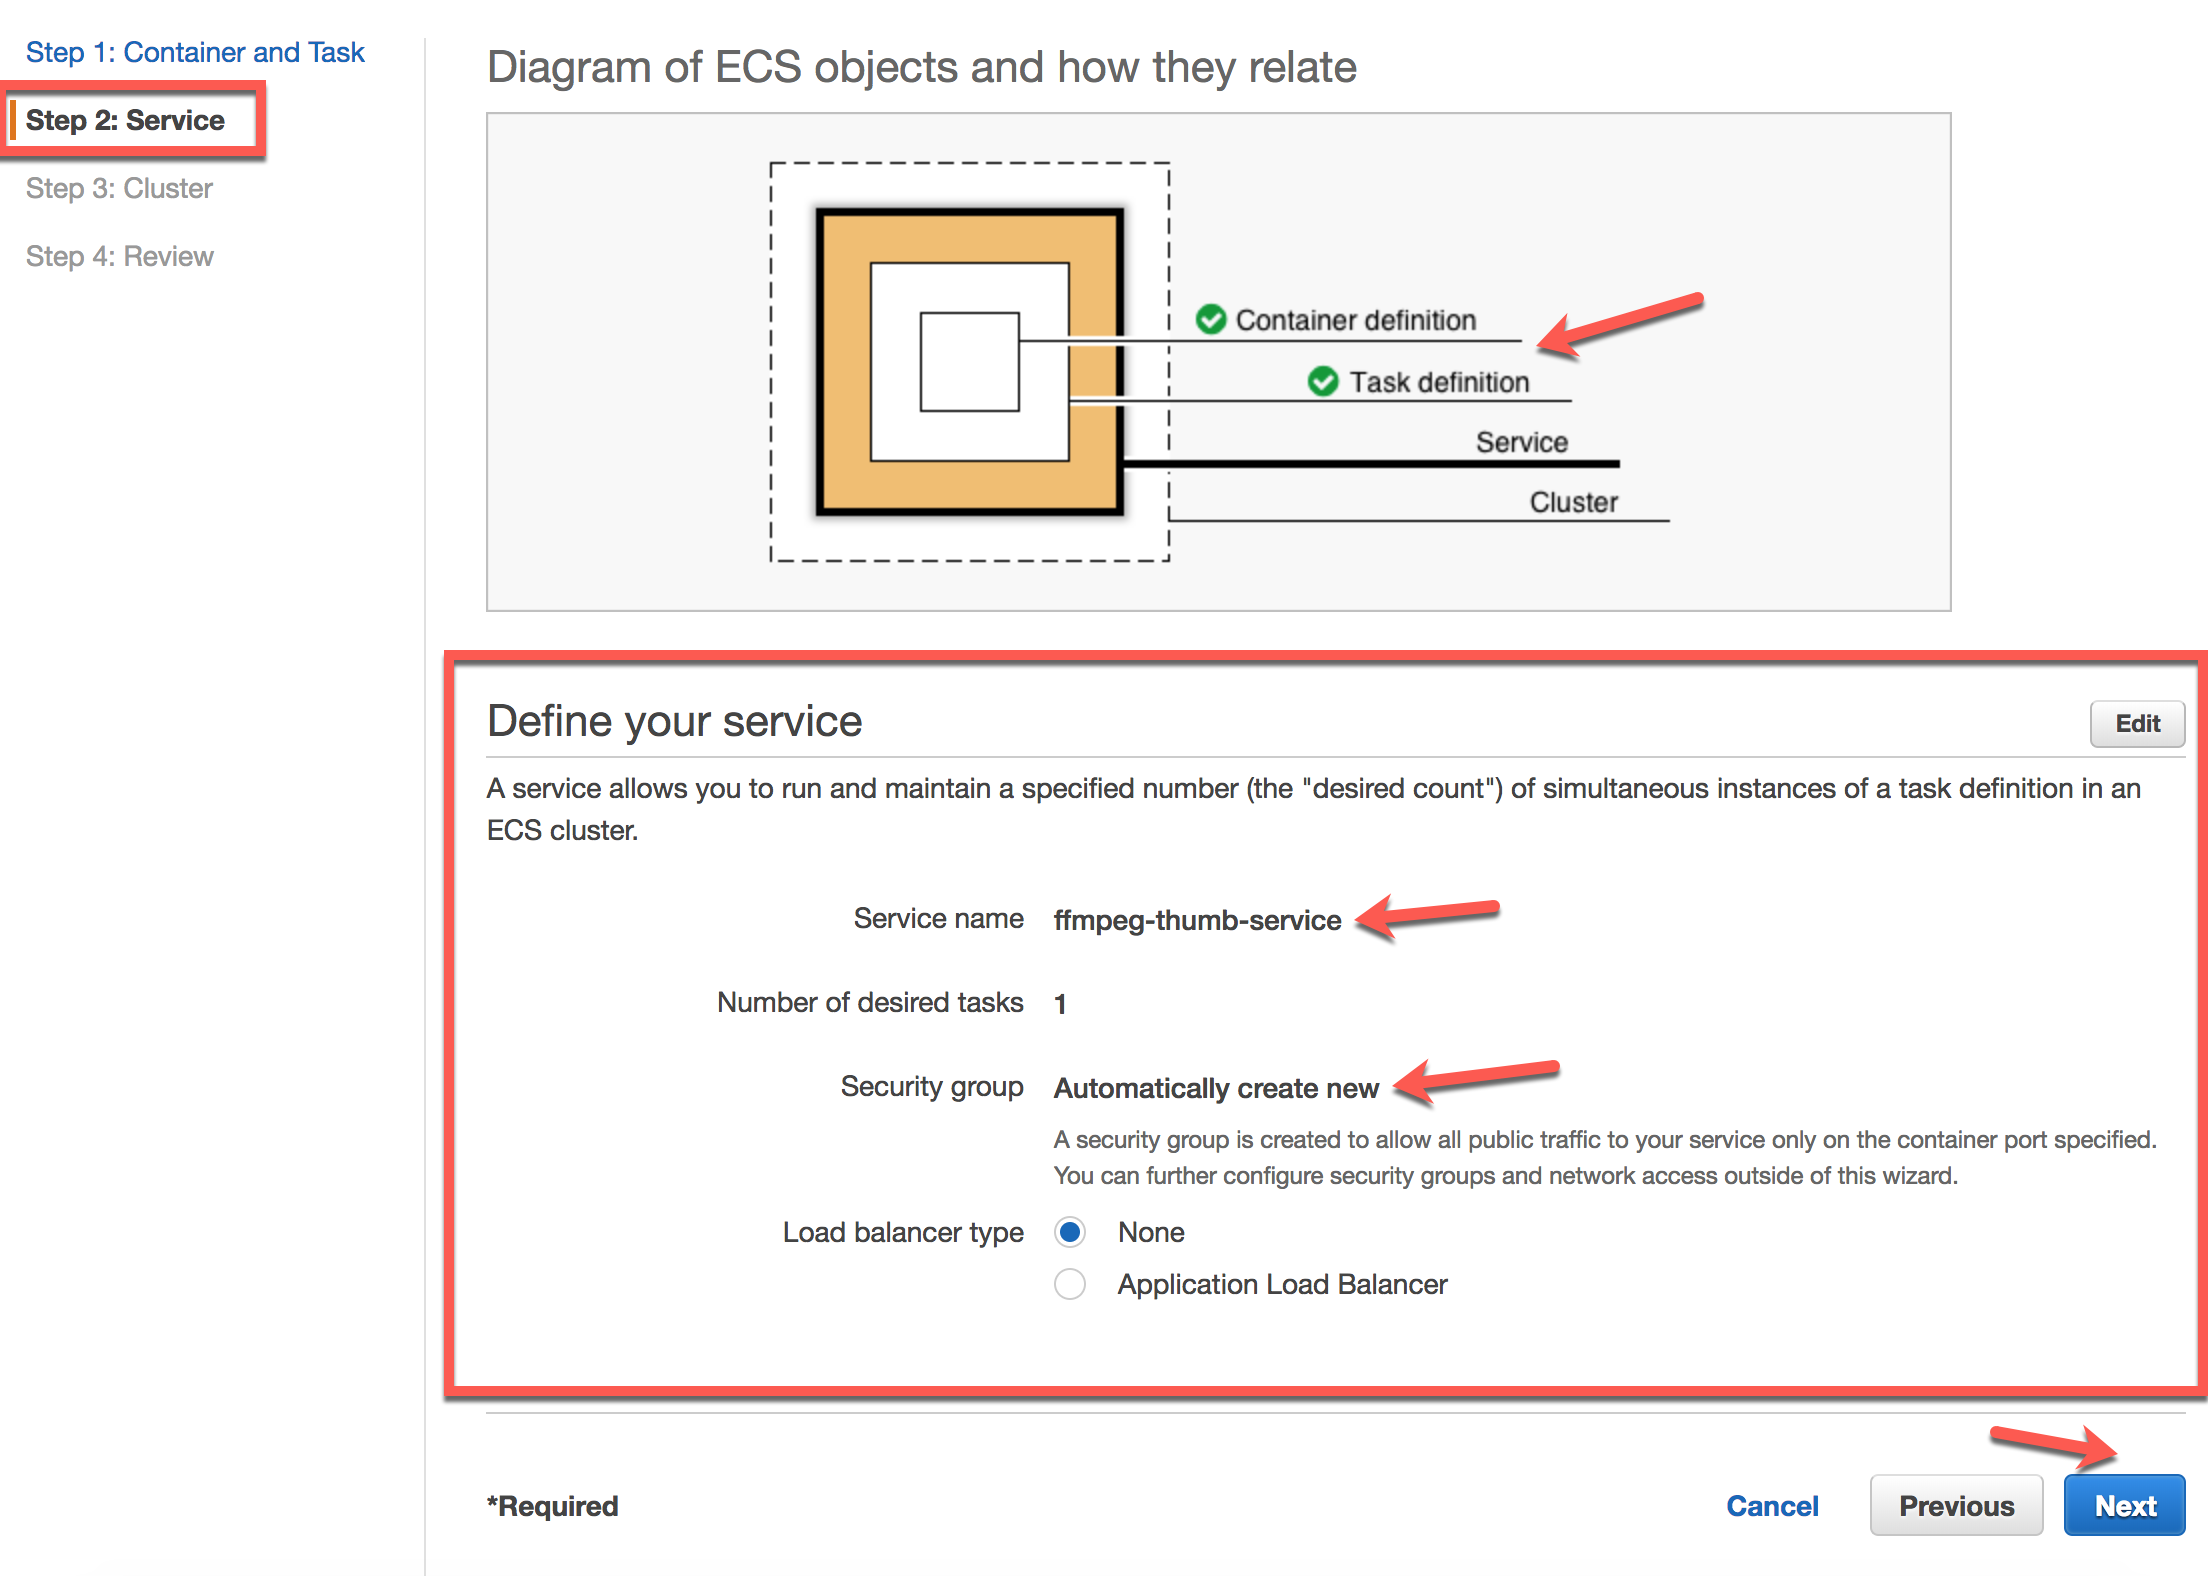
Task: Click the Next button
Action: (x=2124, y=1505)
